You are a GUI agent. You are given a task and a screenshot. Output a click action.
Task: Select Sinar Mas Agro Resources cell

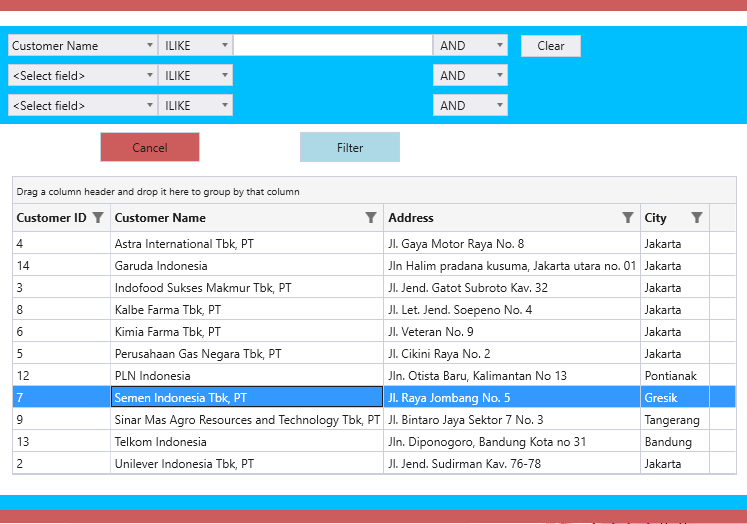click(x=247, y=419)
